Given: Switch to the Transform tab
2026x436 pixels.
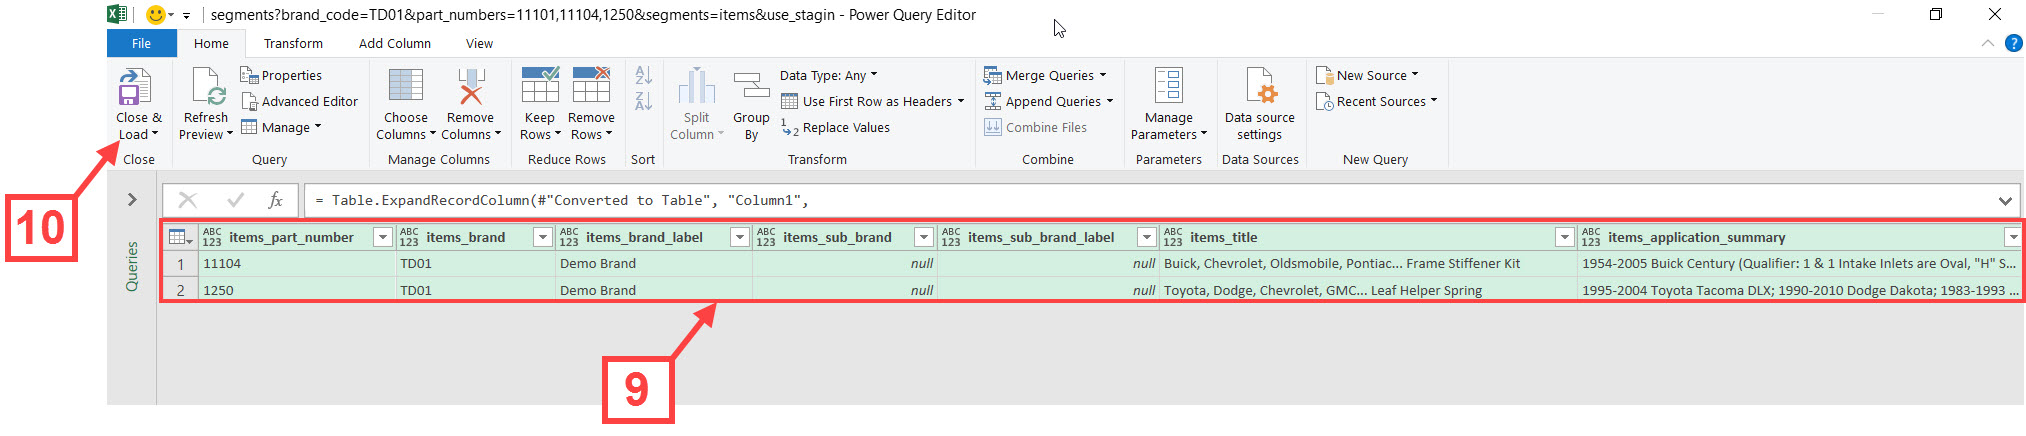Looking at the screenshot, I should [x=293, y=43].
